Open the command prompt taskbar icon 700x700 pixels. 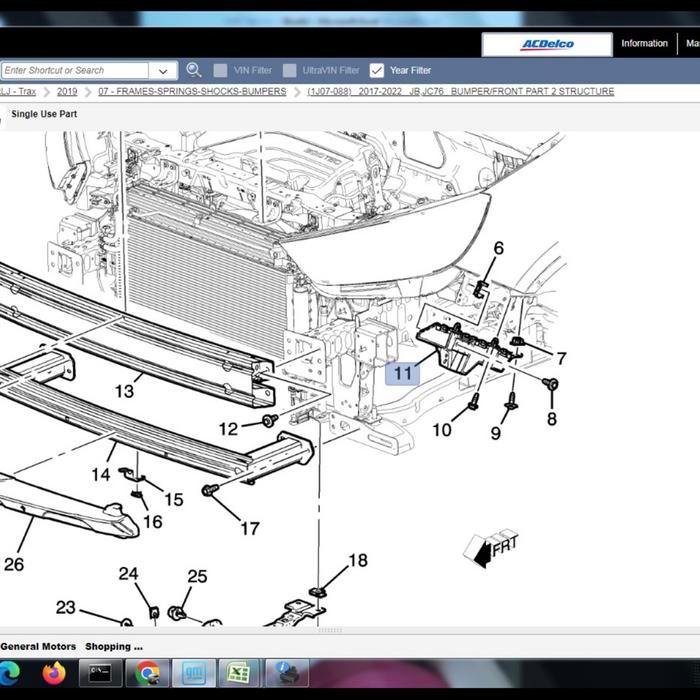(100, 673)
